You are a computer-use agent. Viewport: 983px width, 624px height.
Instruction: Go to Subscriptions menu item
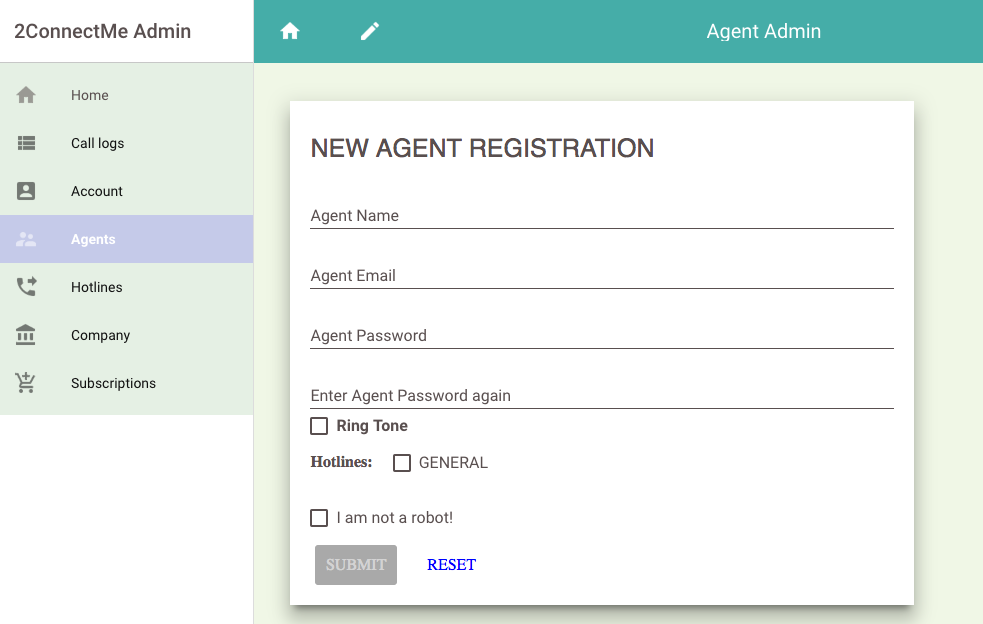[113, 383]
